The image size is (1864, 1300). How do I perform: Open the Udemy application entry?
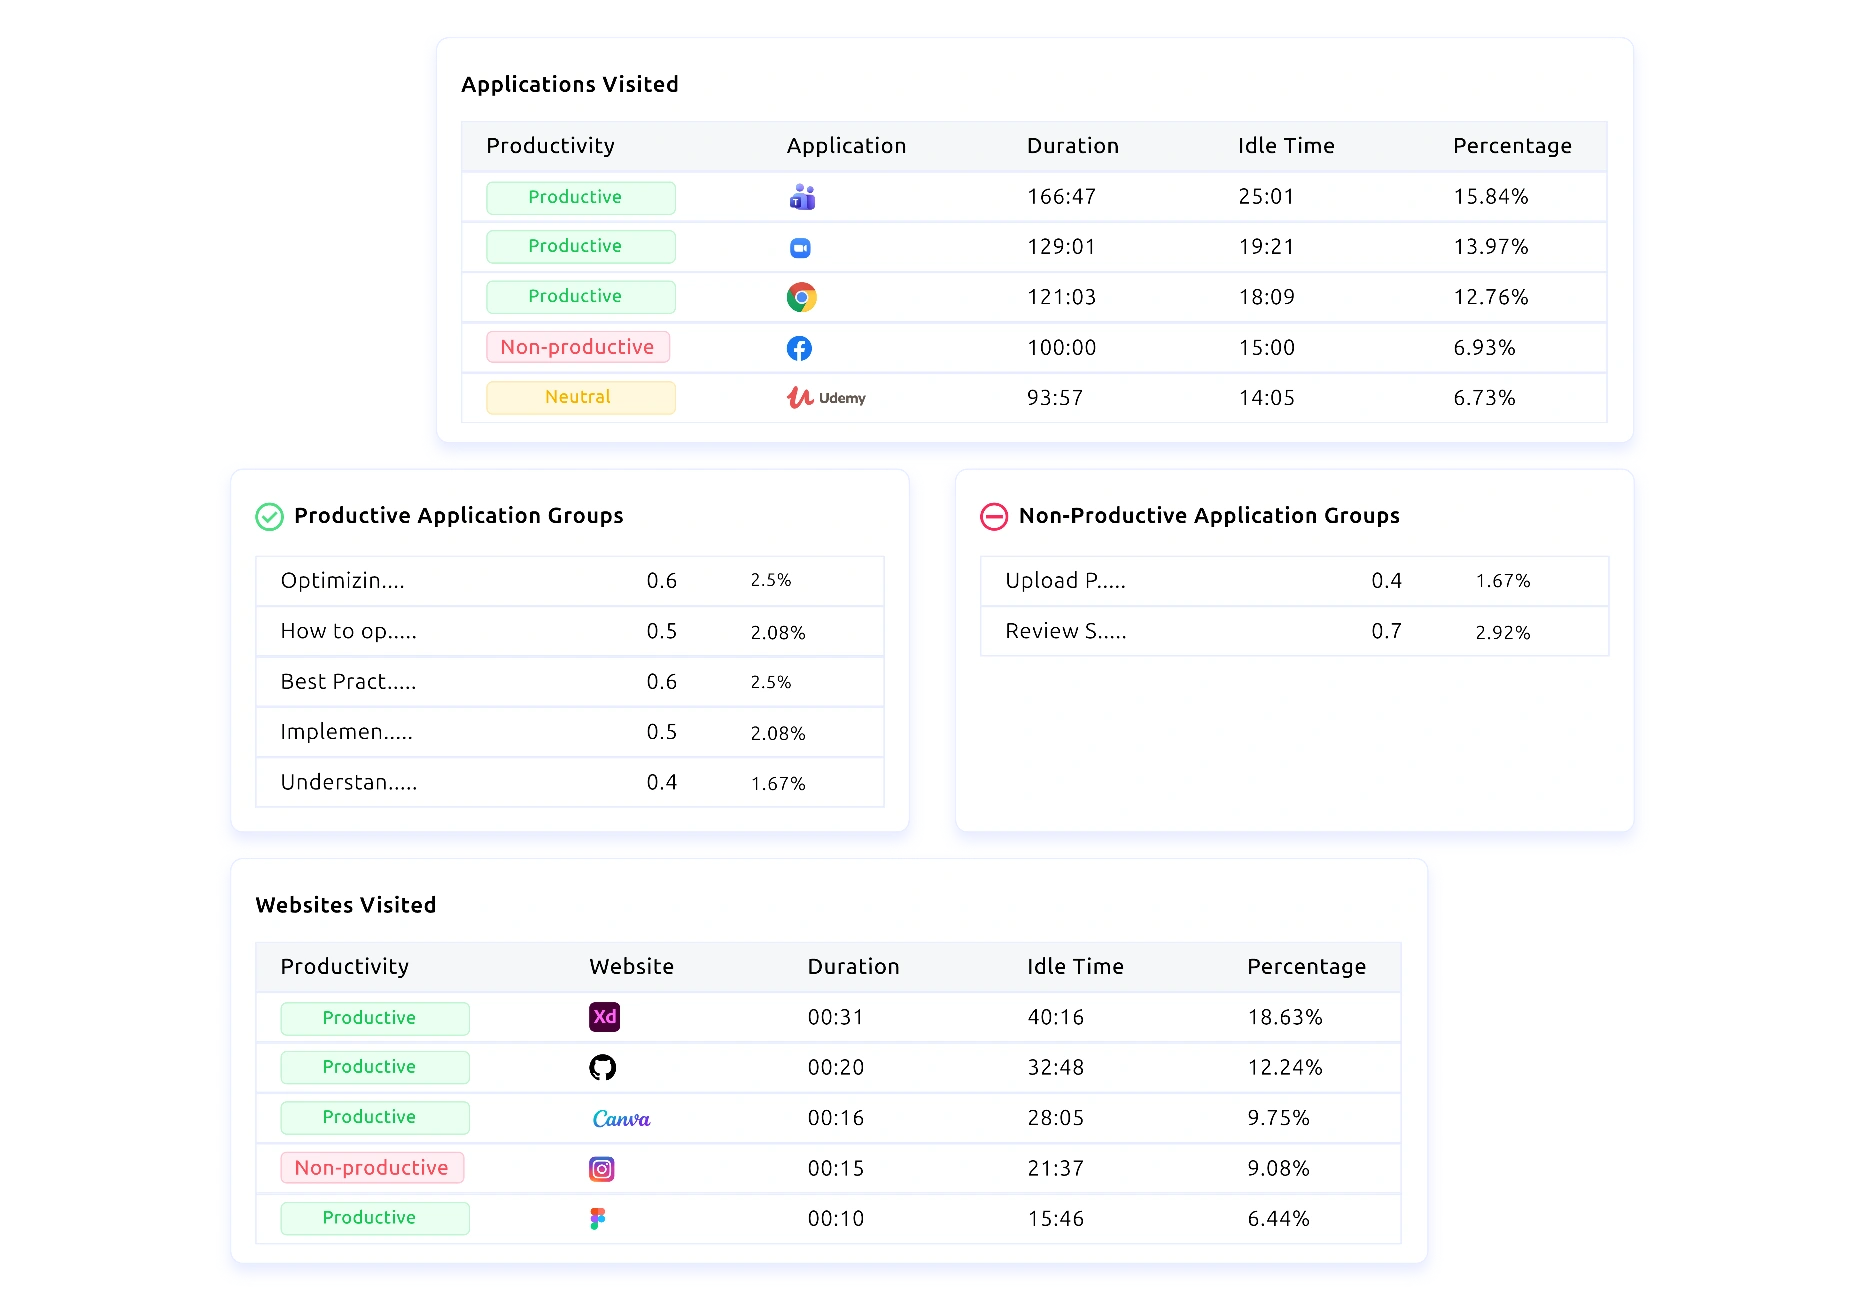pos(826,398)
